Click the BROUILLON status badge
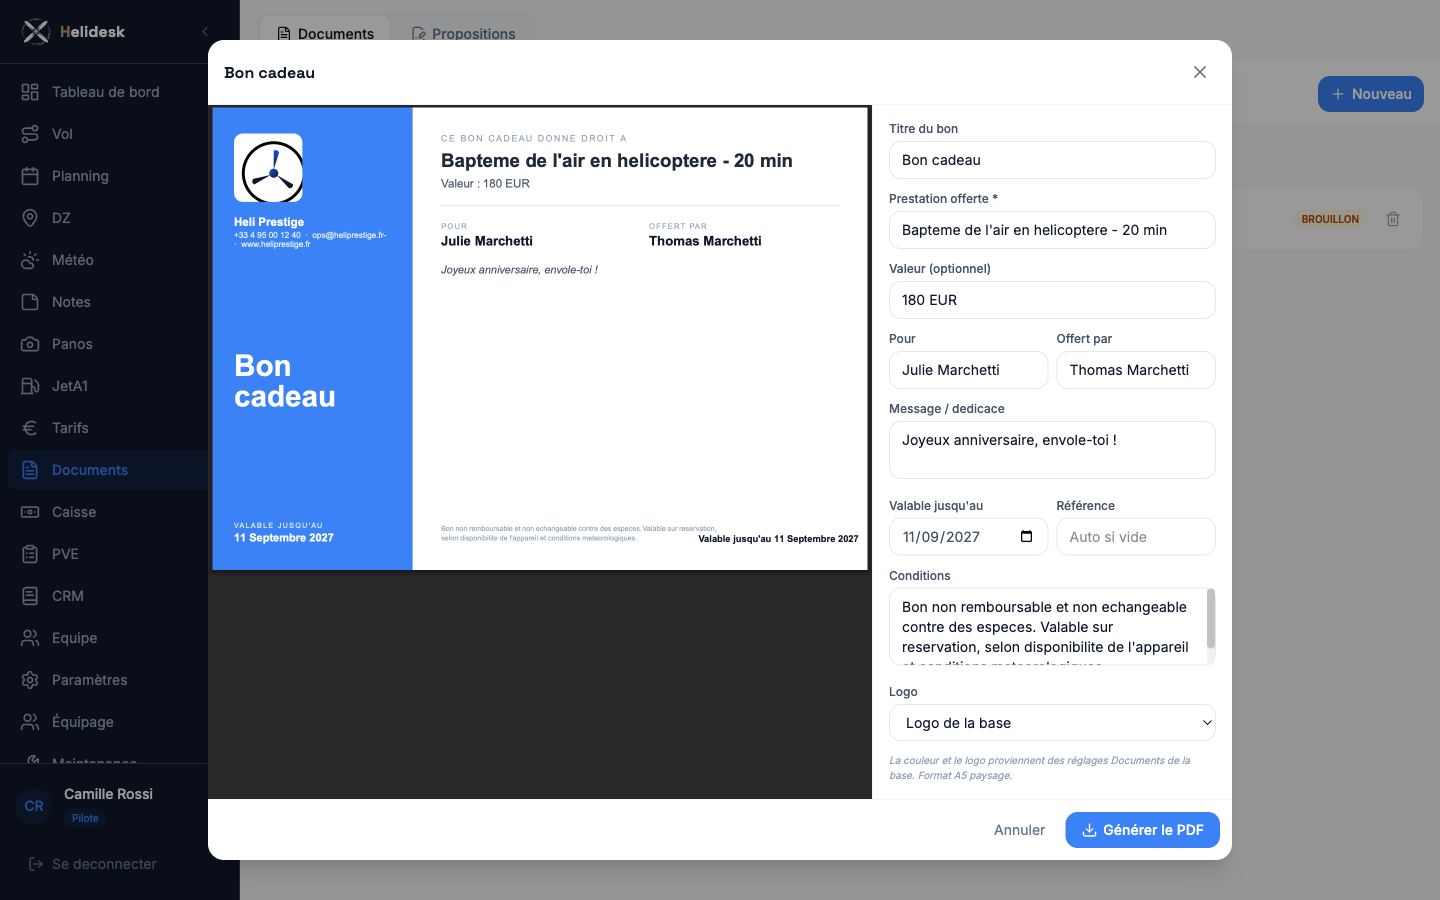 coord(1330,219)
